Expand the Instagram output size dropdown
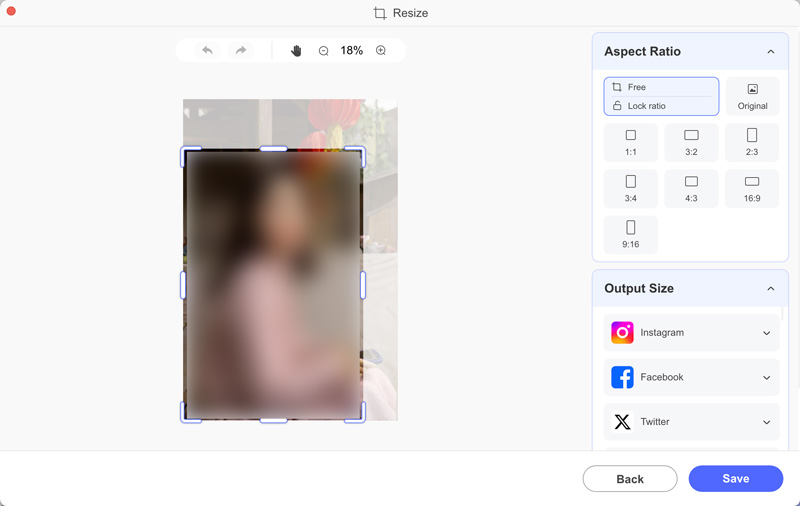This screenshot has width=800, height=506. tap(767, 333)
